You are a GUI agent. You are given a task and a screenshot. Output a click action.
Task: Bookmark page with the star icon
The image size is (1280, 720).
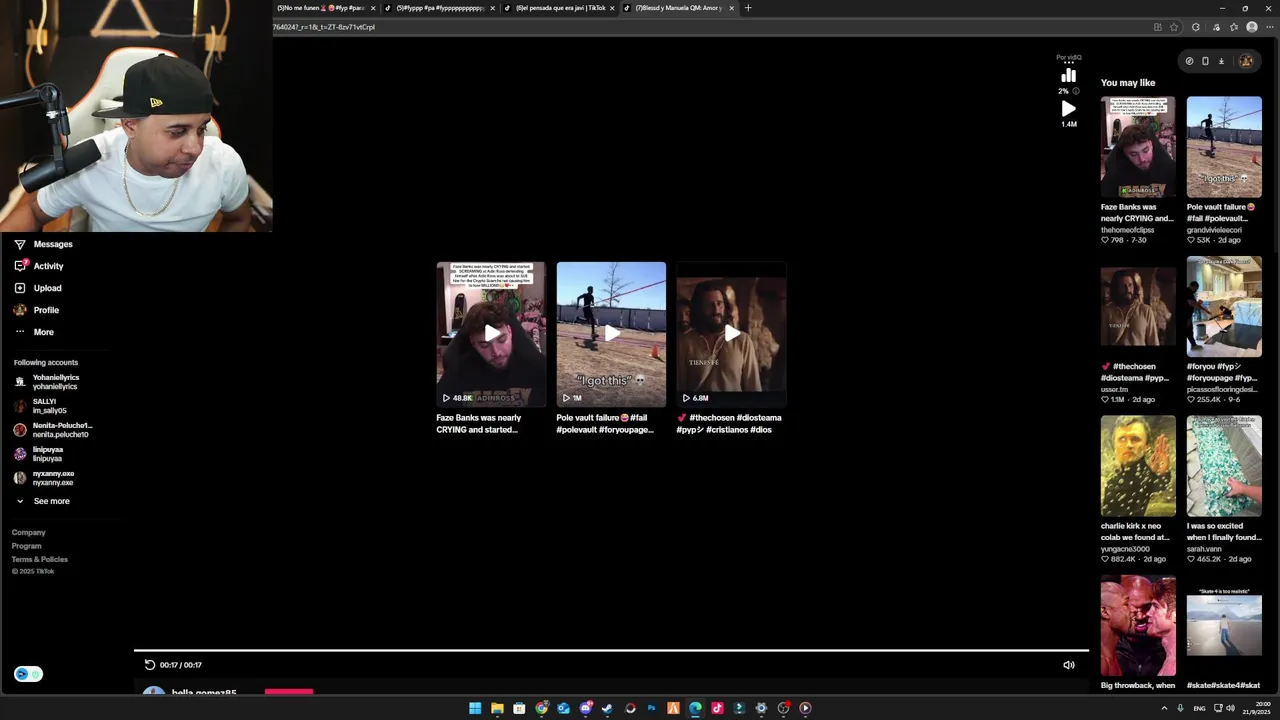[1174, 27]
